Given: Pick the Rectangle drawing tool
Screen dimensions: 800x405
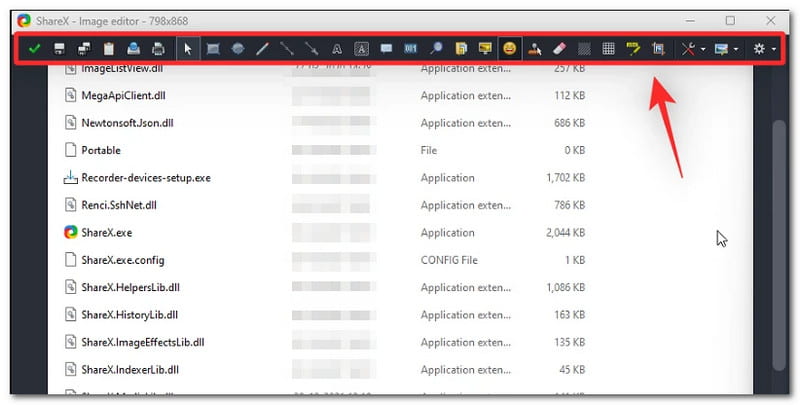Looking at the screenshot, I should (213, 49).
